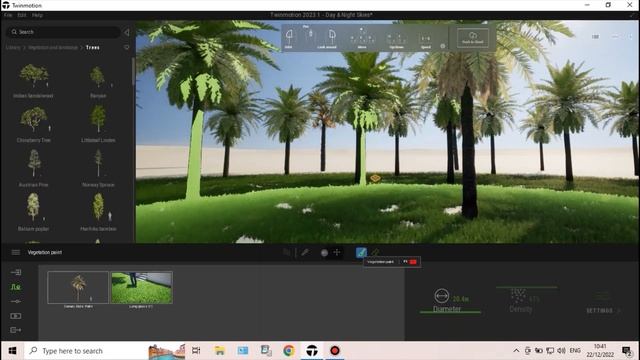Image resolution: width=640 pixels, height=360 pixels.
Task: Select the Austrian Pine tree thumbnail
Action: coord(34,163)
